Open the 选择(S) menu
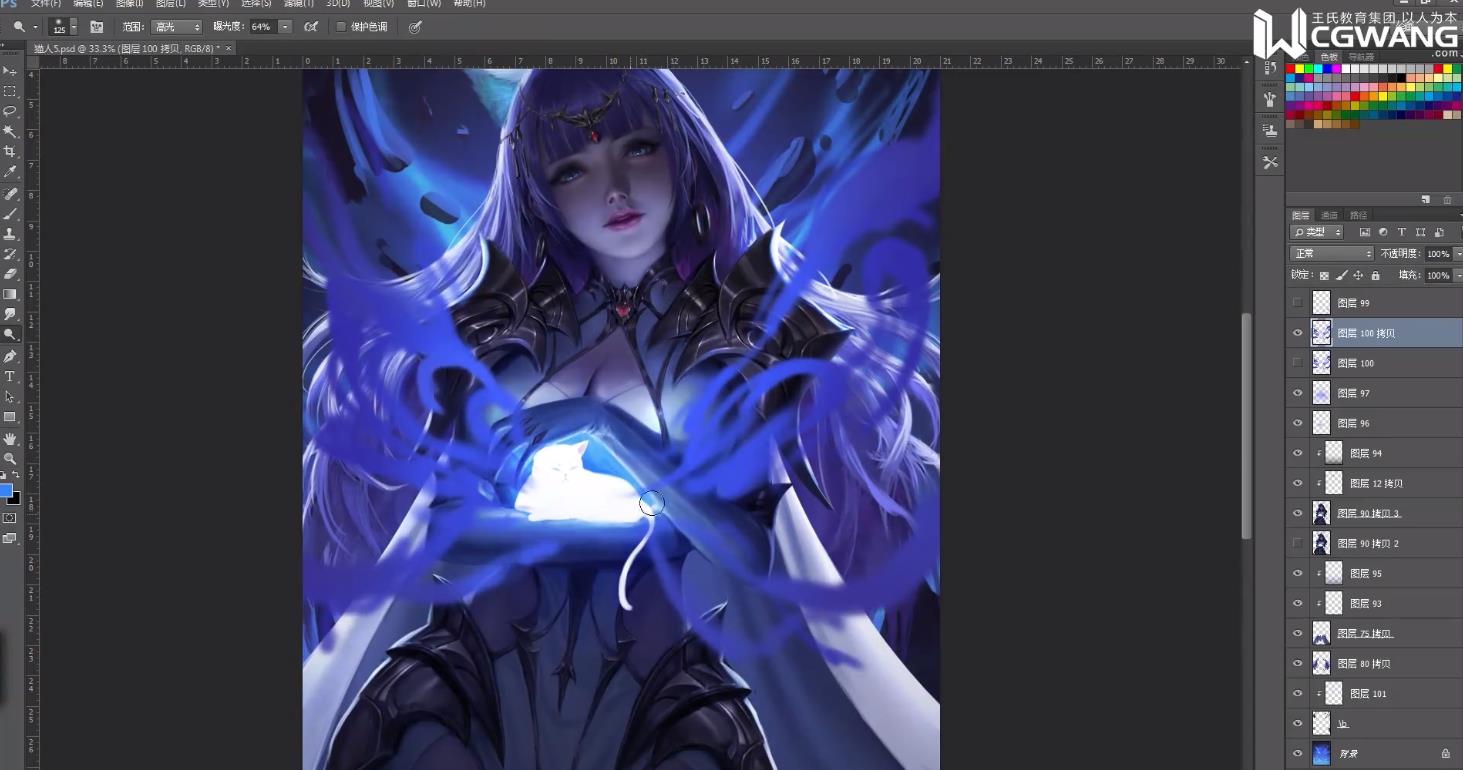 tap(256, 4)
